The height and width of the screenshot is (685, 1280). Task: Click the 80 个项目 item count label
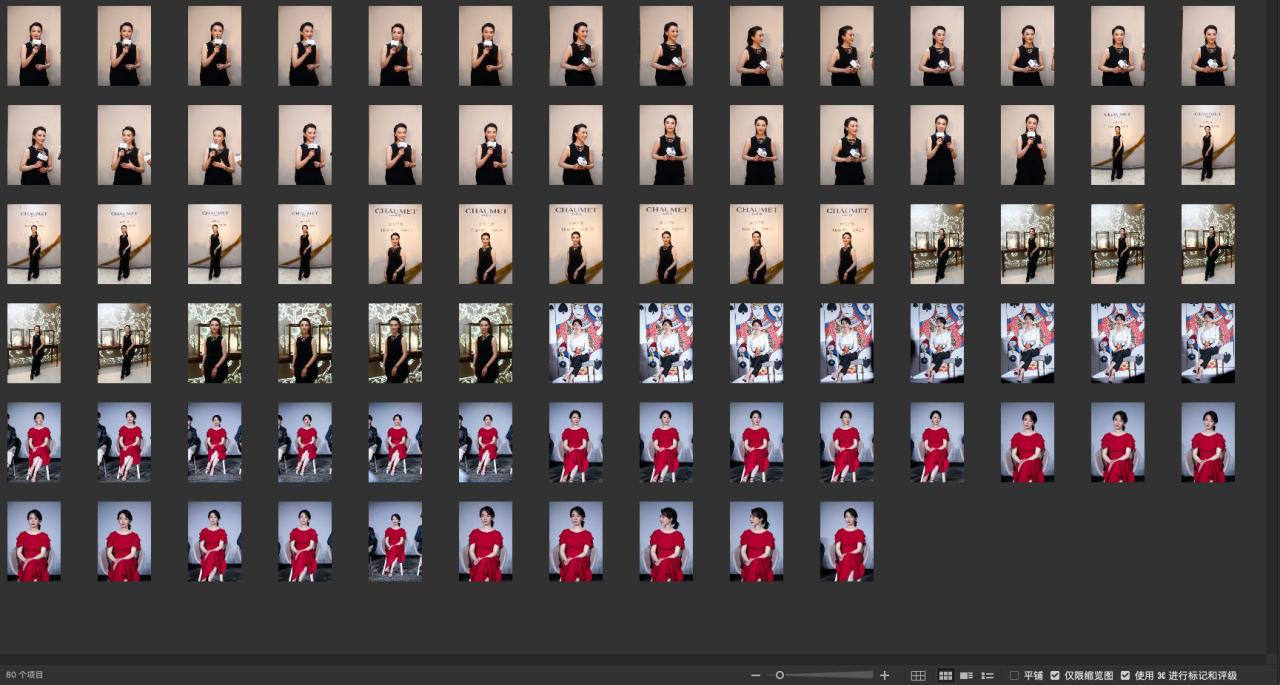pos(25,676)
